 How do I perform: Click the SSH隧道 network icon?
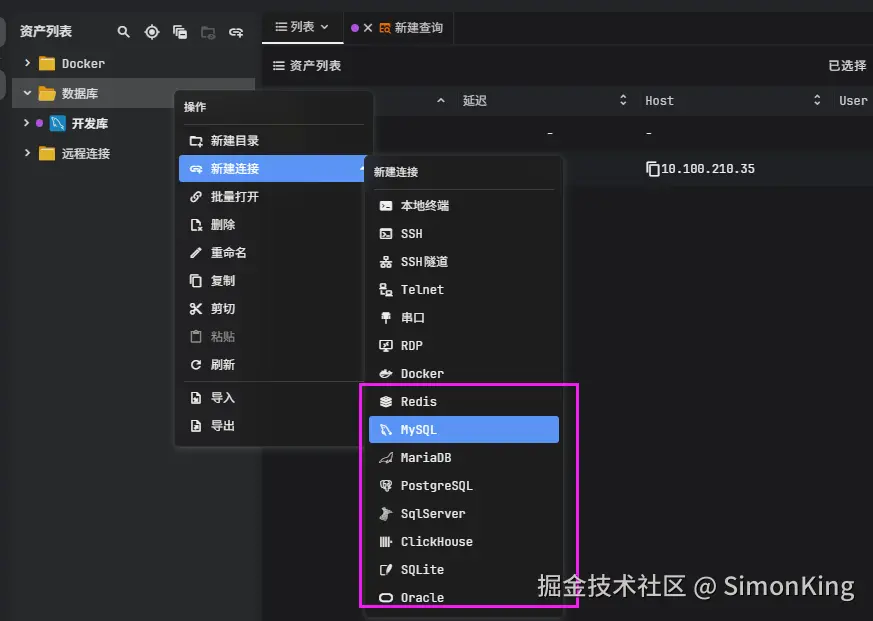[x=385, y=262]
